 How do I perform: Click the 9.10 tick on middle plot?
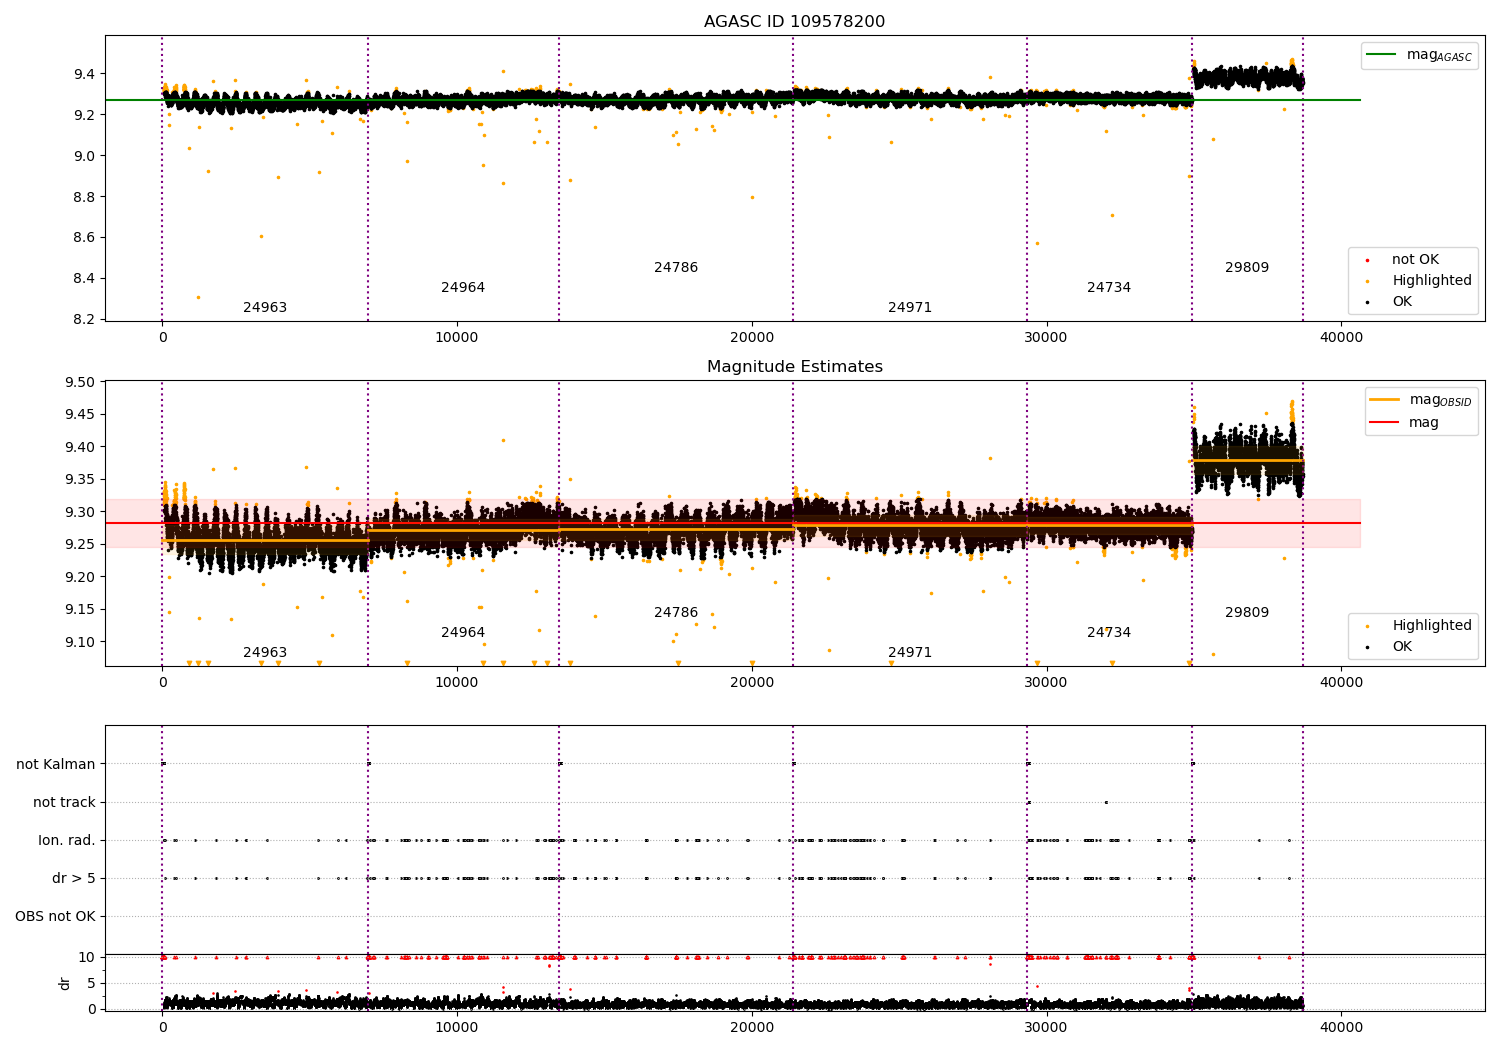[x=80, y=642]
